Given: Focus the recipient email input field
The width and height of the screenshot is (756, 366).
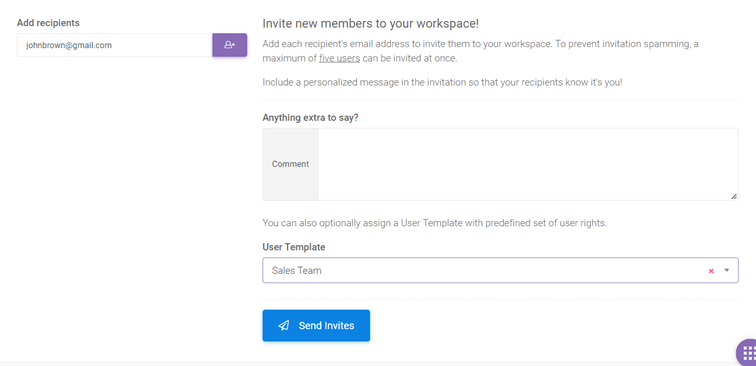Looking at the screenshot, I should (115, 45).
